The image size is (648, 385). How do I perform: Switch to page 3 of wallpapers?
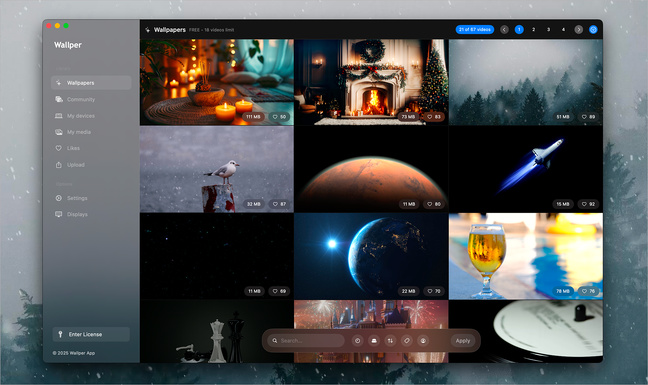[548, 30]
